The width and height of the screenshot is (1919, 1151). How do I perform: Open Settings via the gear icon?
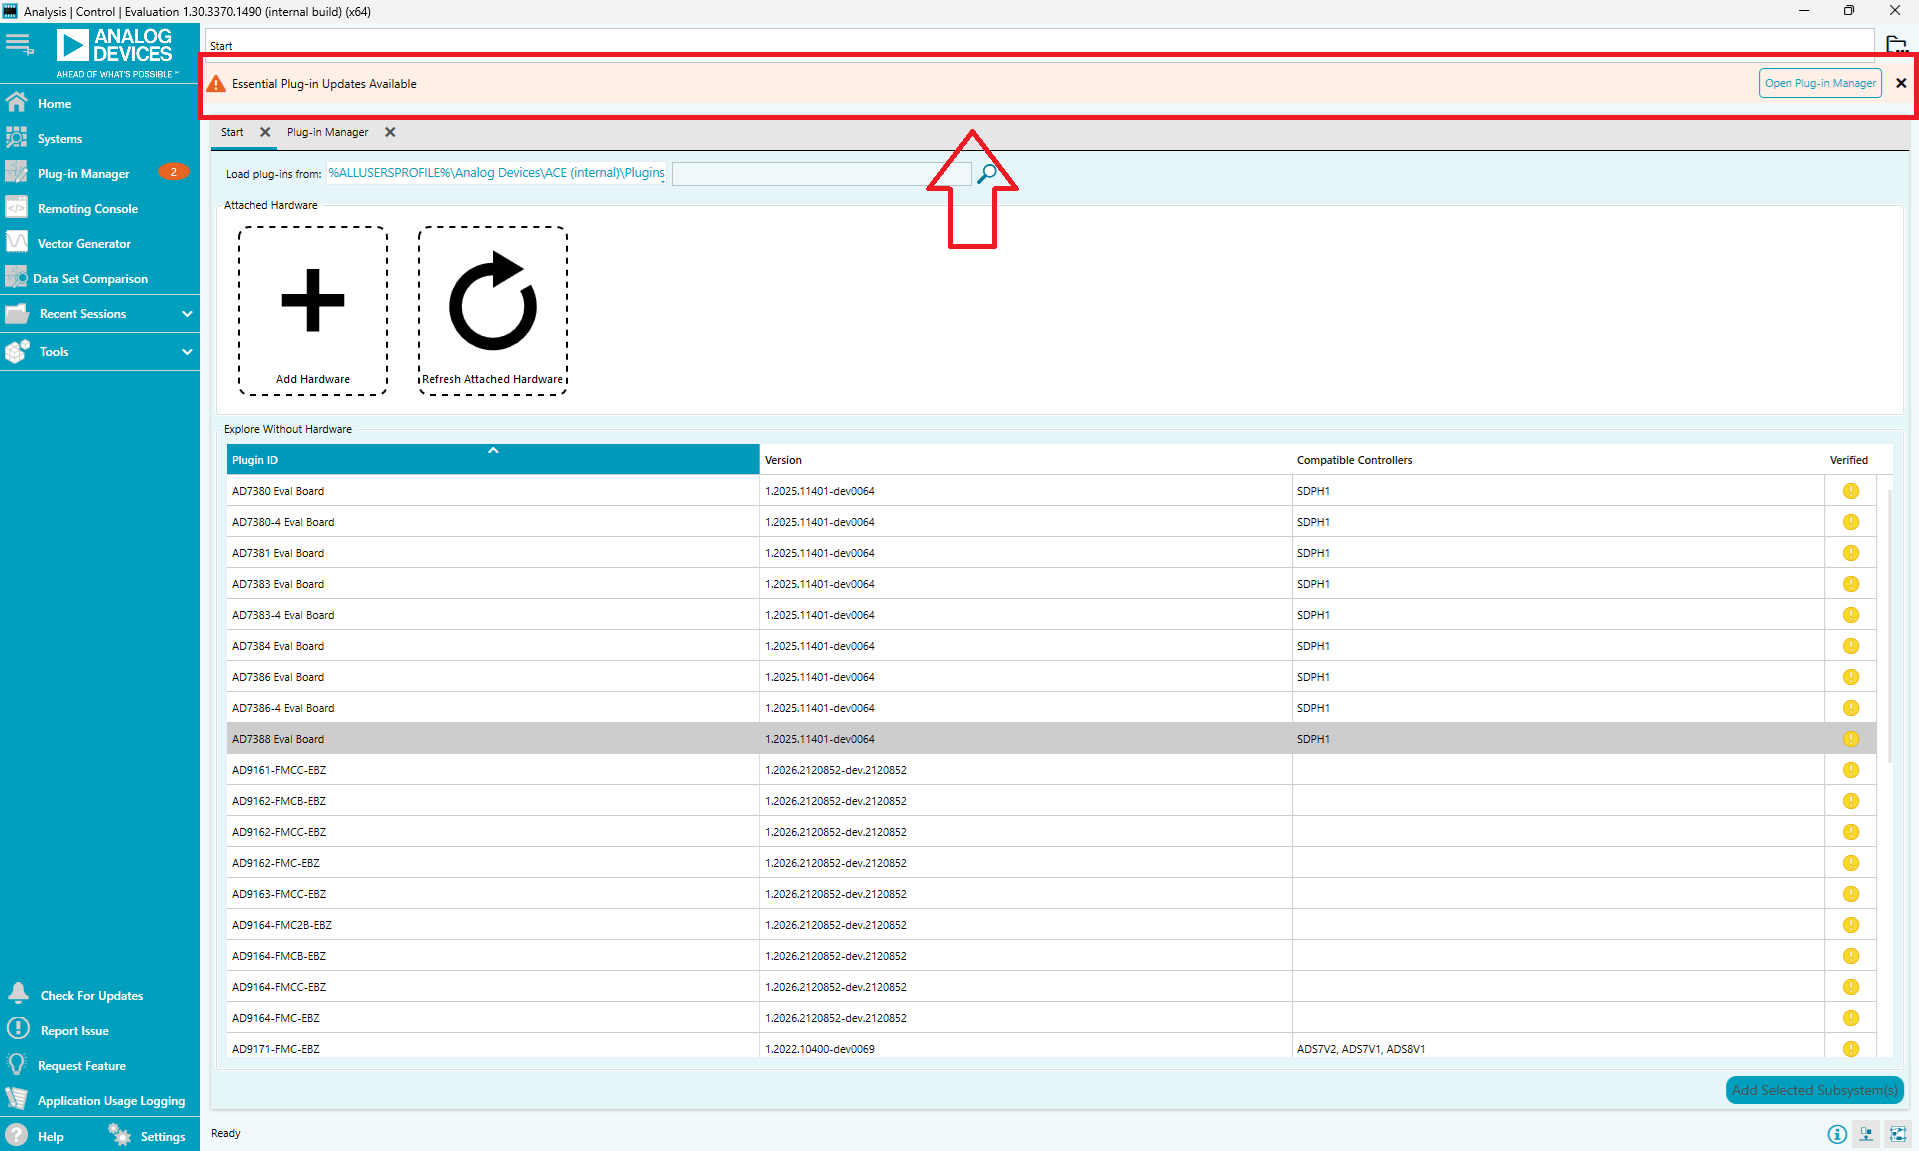120,1135
